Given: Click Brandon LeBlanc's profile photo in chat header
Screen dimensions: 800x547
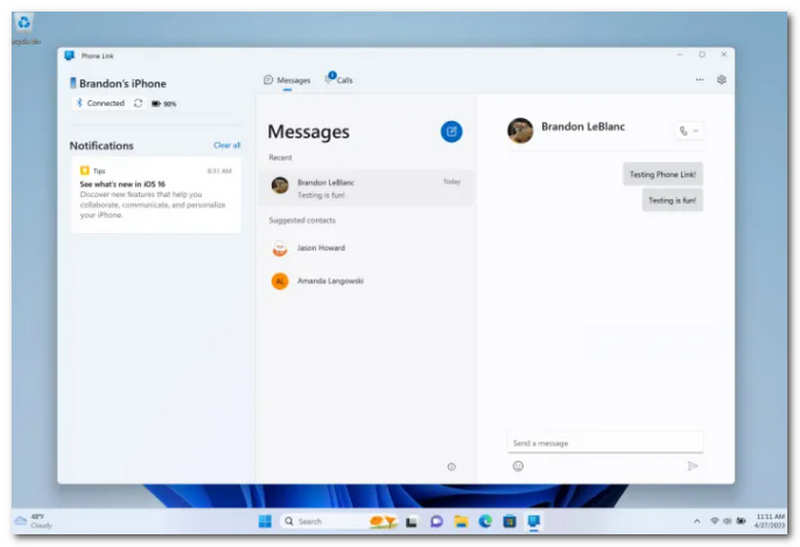Looking at the screenshot, I should coord(520,131).
